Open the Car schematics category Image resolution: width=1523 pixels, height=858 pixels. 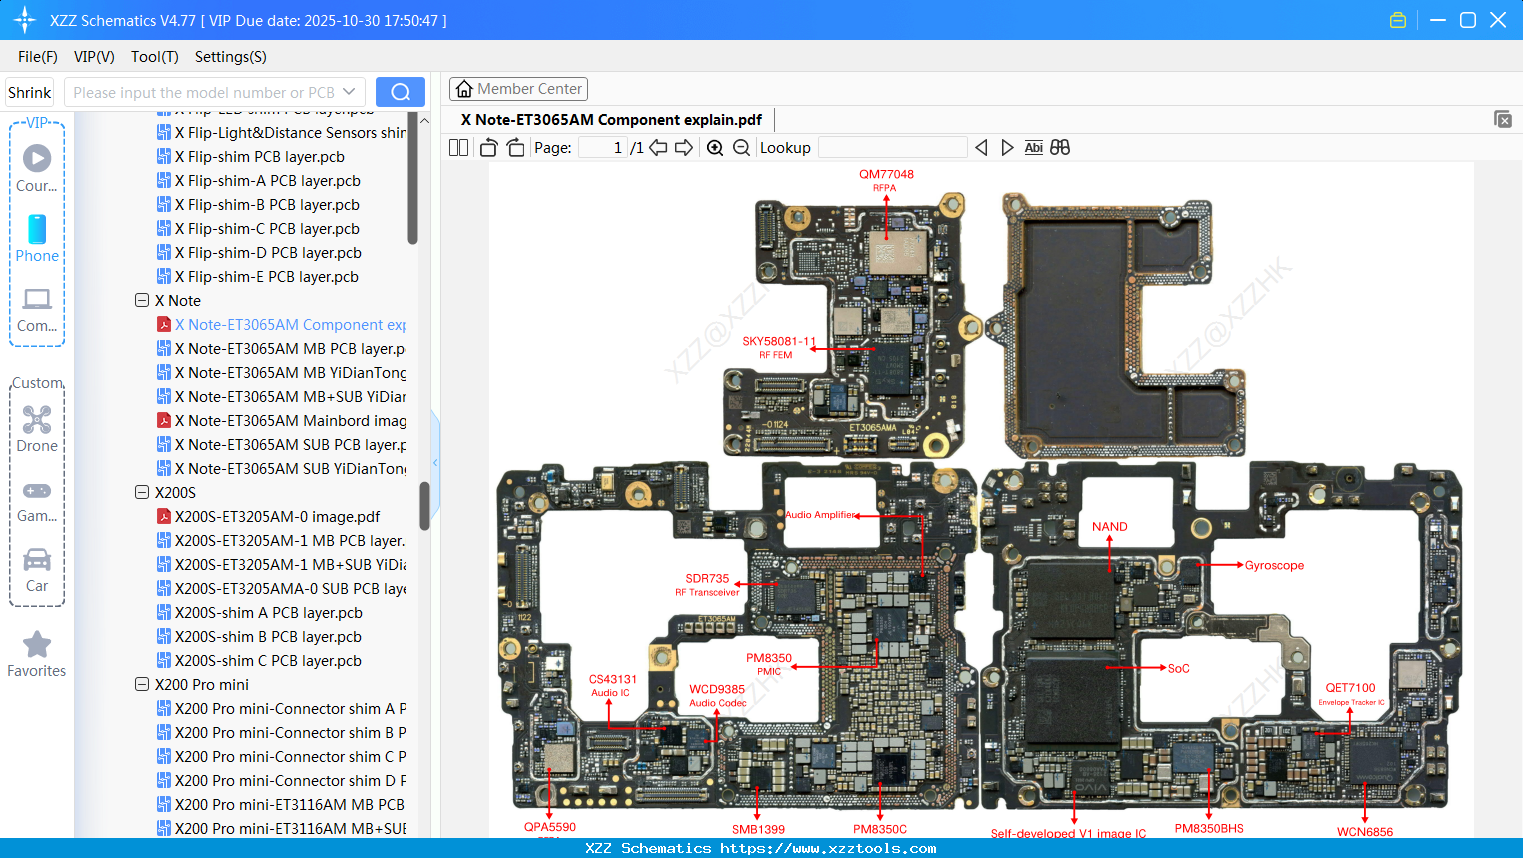(x=37, y=568)
